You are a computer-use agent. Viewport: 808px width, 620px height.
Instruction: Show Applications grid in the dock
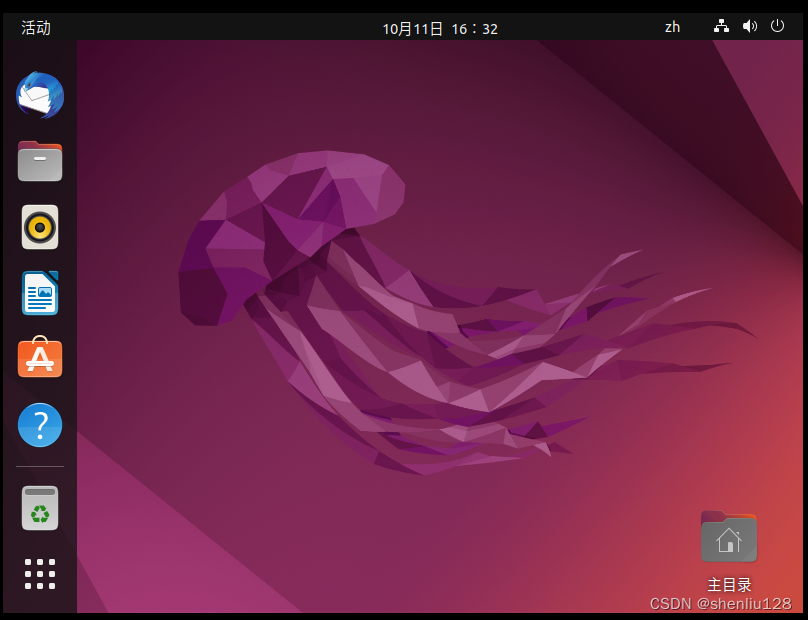click(40, 574)
